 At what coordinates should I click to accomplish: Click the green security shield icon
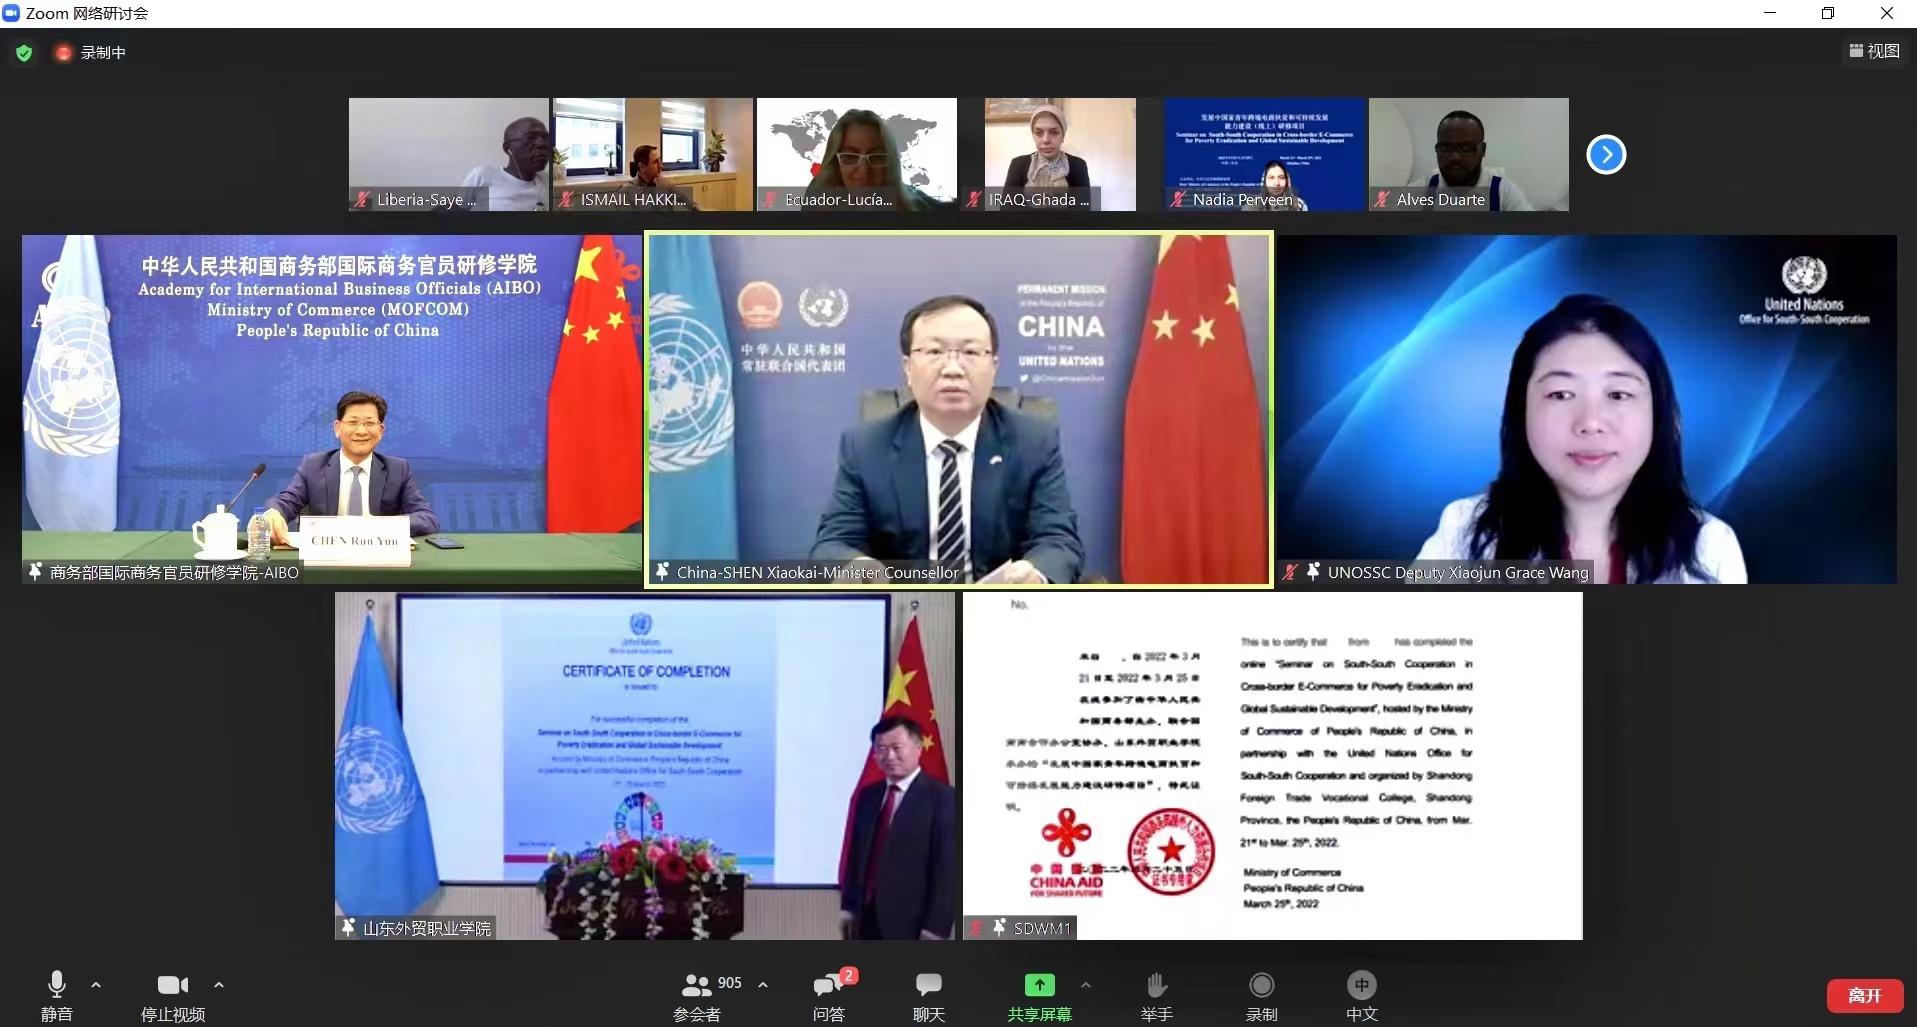pyautogui.click(x=24, y=52)
